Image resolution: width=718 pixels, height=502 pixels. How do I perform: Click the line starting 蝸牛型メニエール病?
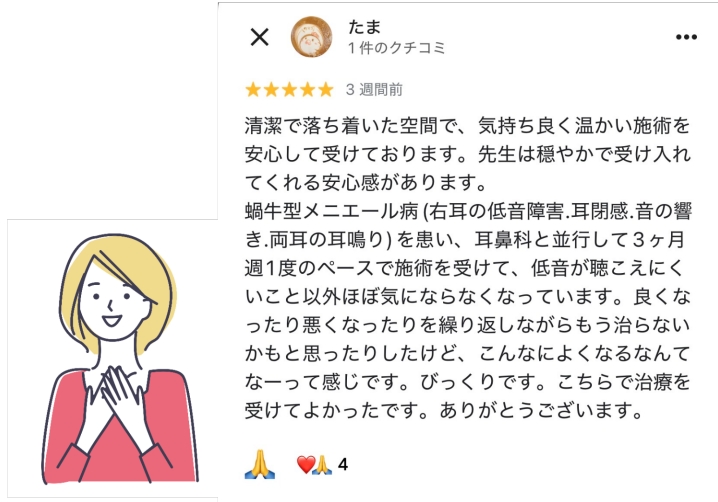[468, 211]
